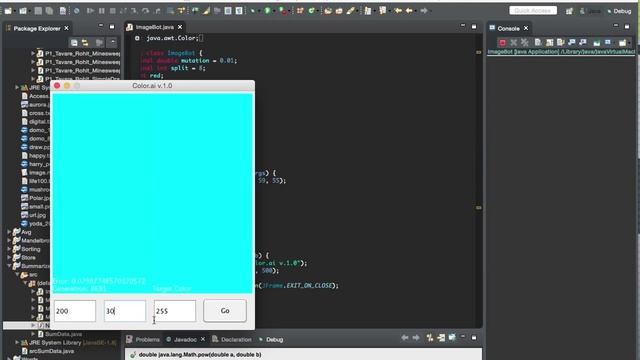The image size is (640, 360).
Task: Maximize the Console view
Action: click(x=627, y=27)
